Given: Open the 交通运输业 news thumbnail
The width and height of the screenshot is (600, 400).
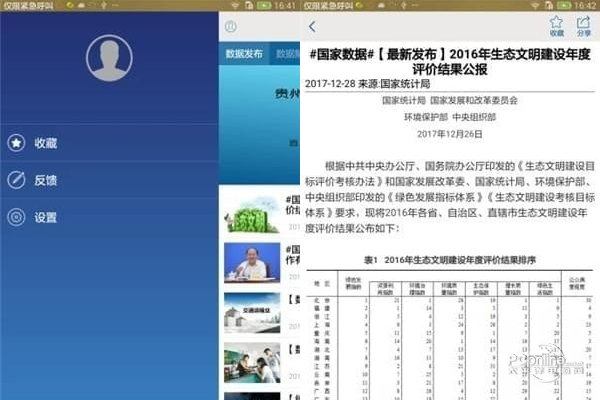Looking at the screenshot, I should pos(252,313).
